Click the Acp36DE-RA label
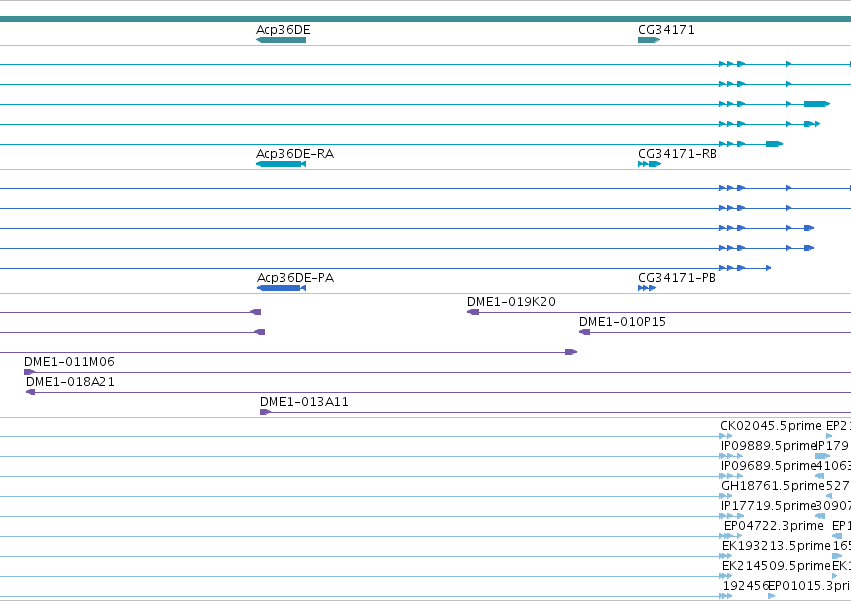Screen dimensions: 851x601 (295, 154)
